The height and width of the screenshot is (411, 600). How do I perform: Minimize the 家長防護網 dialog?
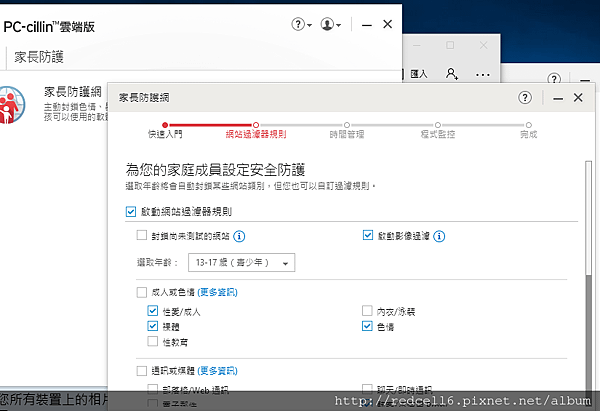point(558,98)
